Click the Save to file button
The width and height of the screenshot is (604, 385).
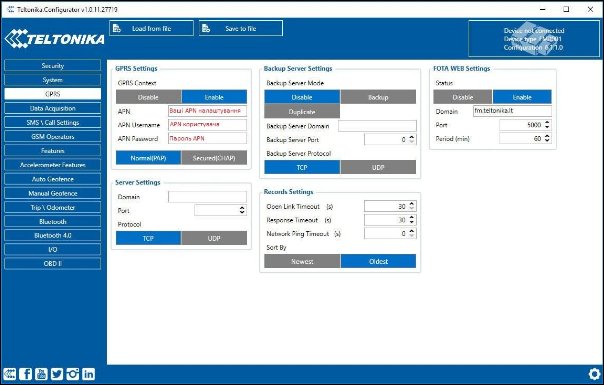241,29
